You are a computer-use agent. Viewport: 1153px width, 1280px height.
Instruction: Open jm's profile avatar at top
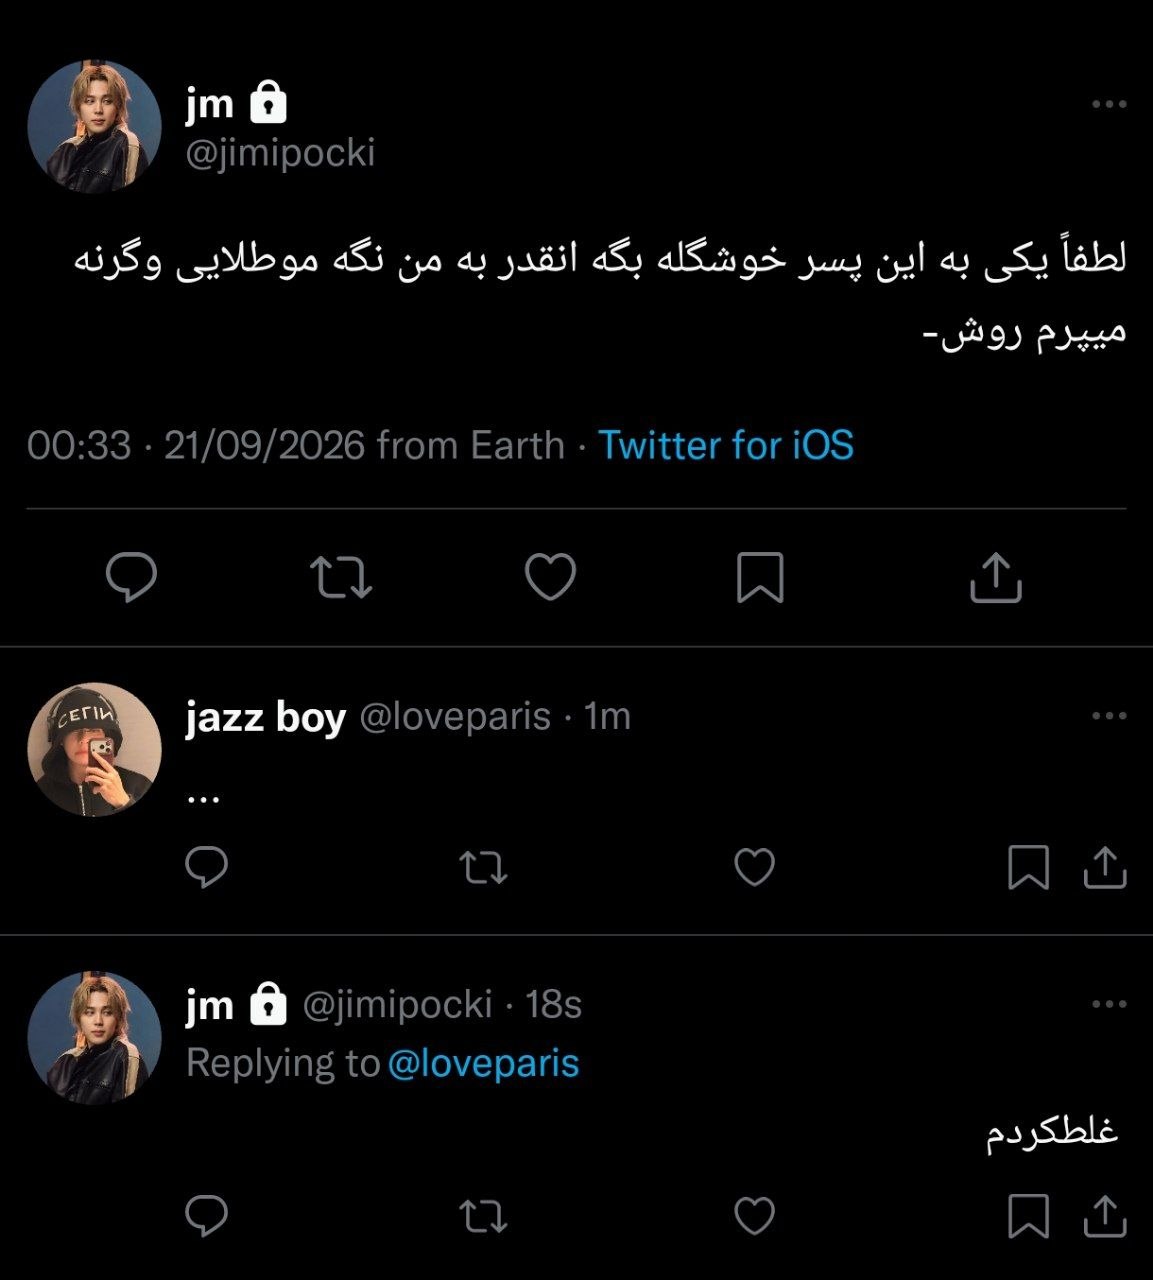coord(94,126)
